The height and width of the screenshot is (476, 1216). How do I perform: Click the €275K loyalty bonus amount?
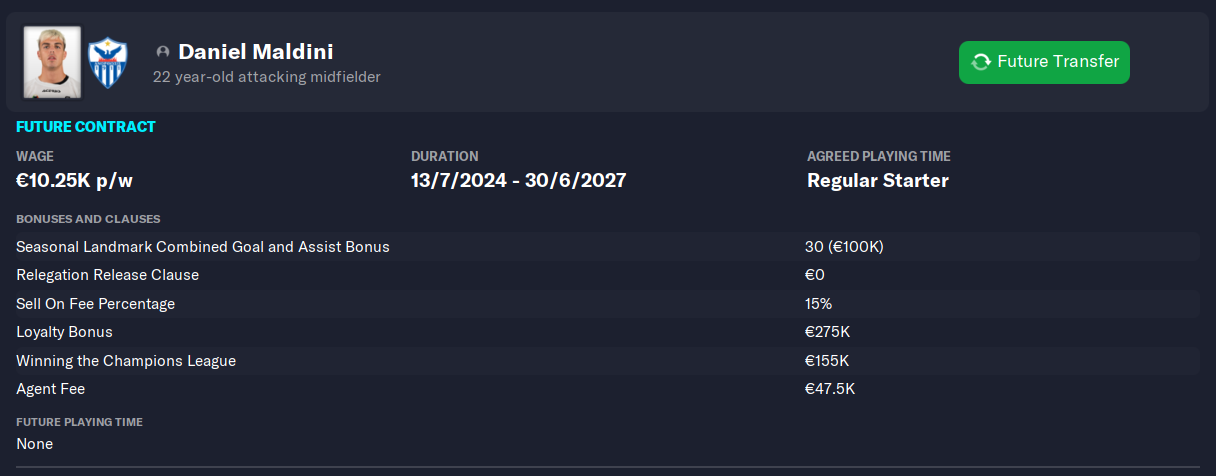(827, 332)
